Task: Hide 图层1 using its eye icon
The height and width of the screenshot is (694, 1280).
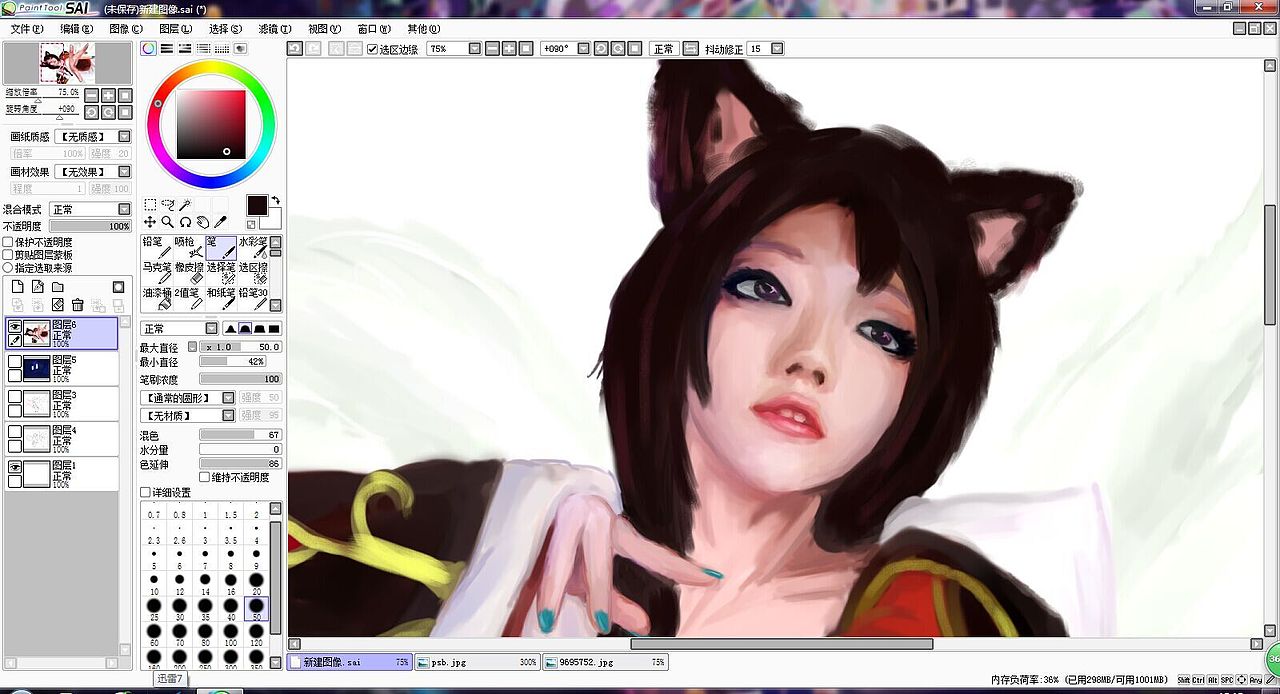Action: tap(15, 467)
